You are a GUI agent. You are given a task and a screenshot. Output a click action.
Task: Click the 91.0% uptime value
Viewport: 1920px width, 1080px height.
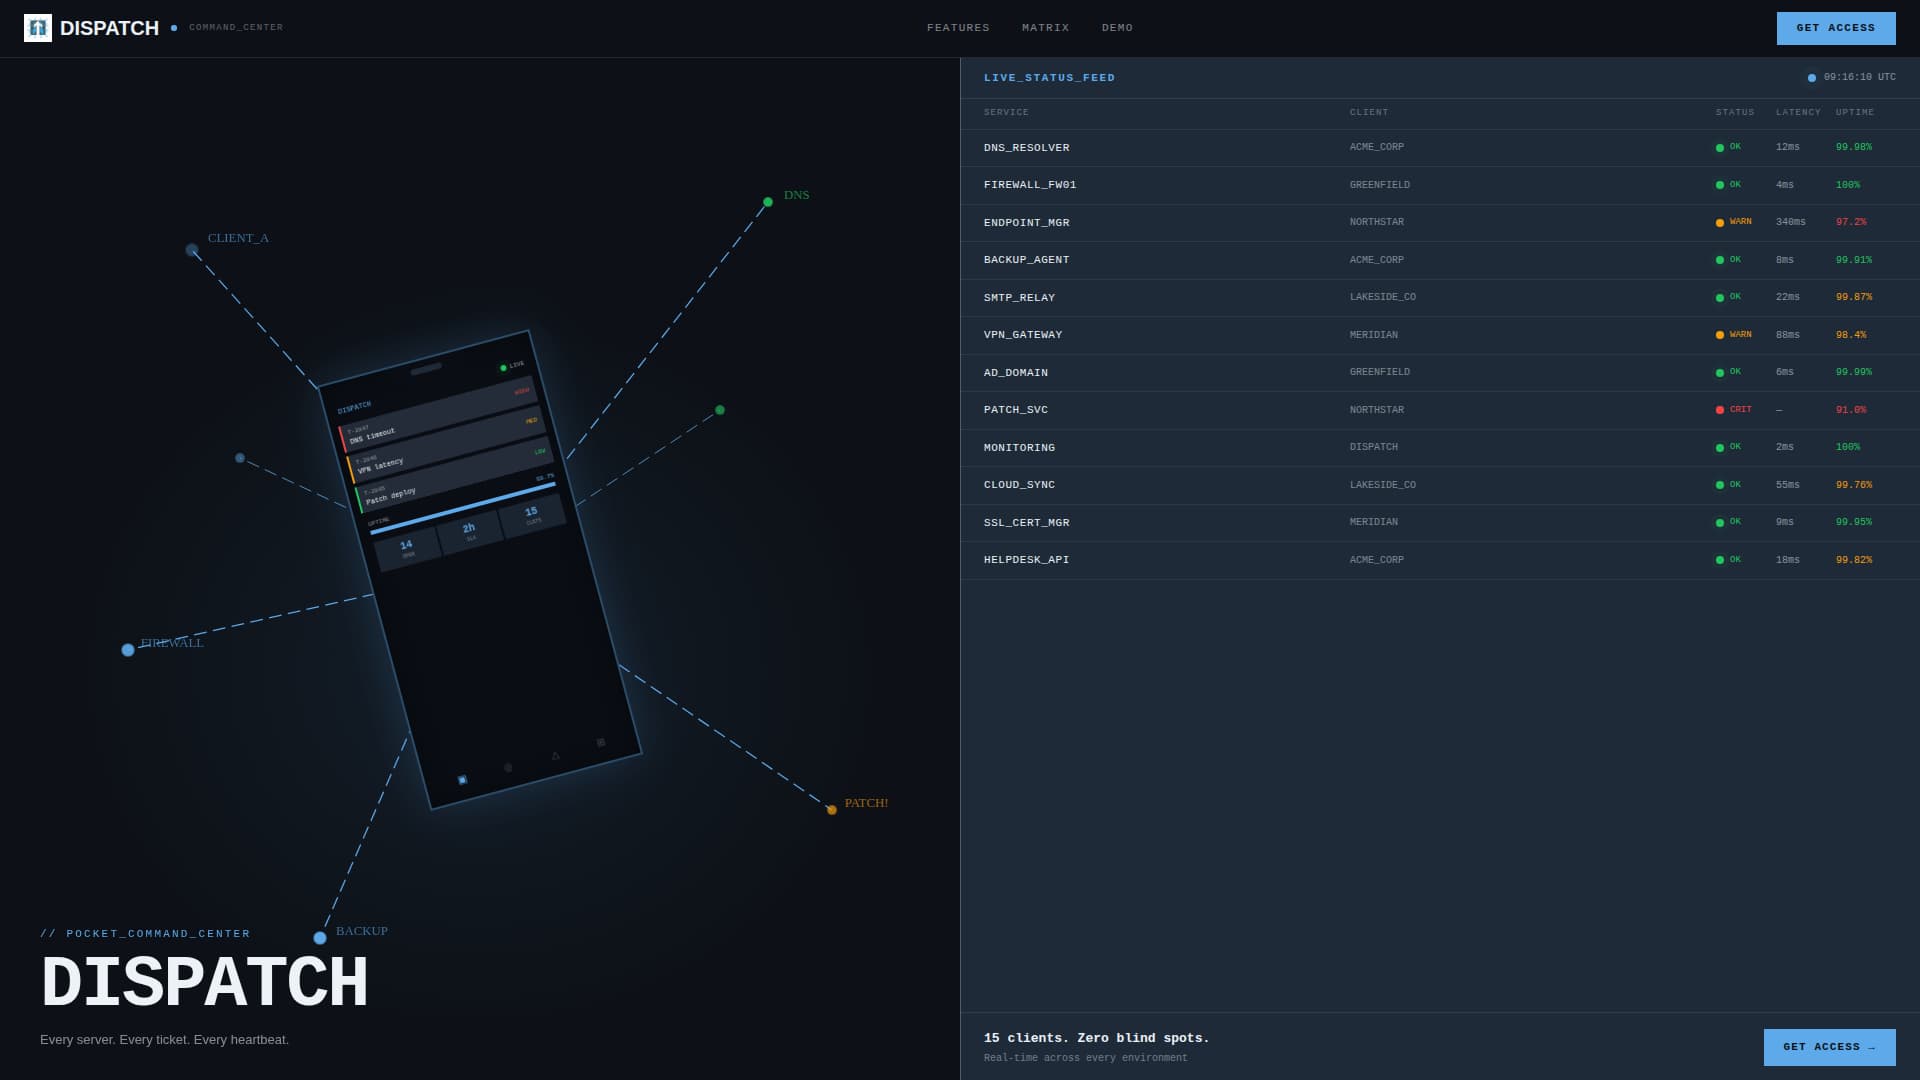pyautogui.click(x=1851, y=410)
